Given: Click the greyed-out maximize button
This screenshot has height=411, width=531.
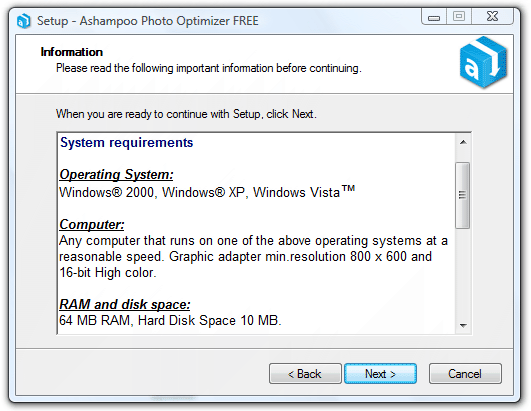Looking at the screenshot, I should click(x=459, y=17).
